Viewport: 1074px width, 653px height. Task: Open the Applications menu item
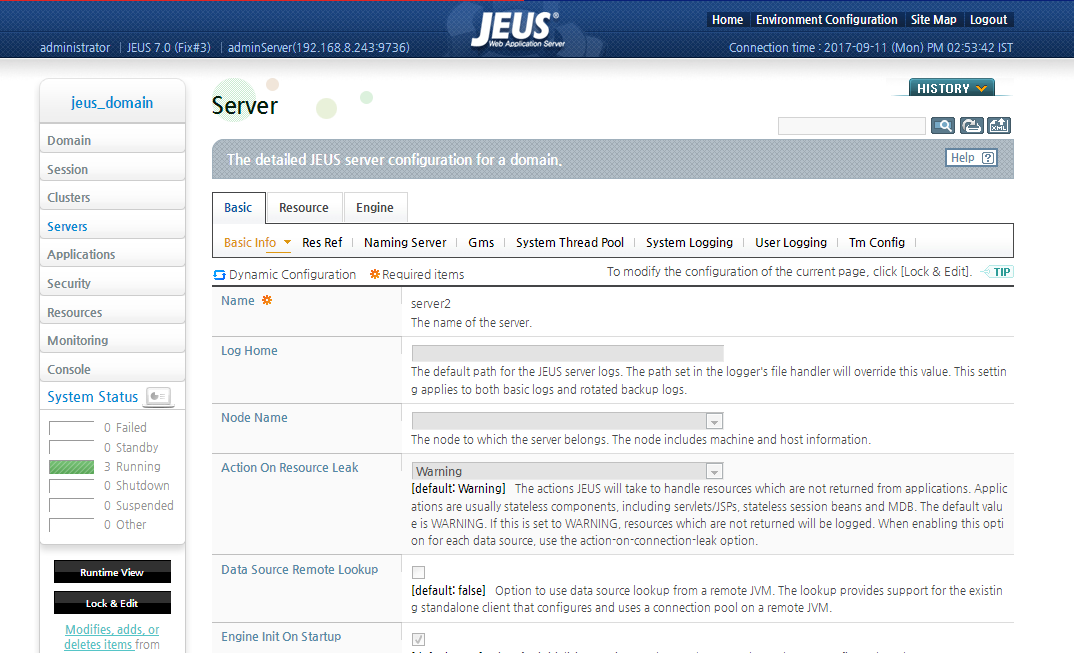pyautogui.click(x=112, y=254)
